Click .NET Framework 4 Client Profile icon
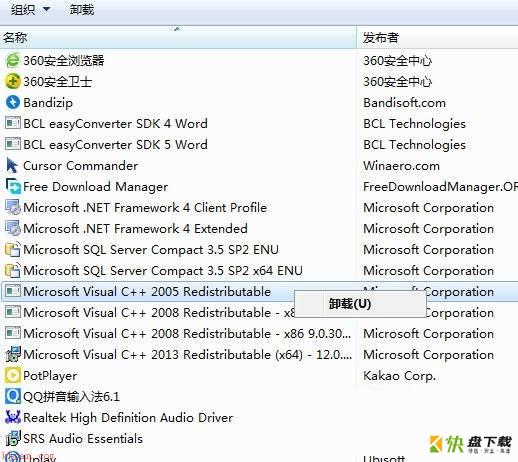 point(13,208)
